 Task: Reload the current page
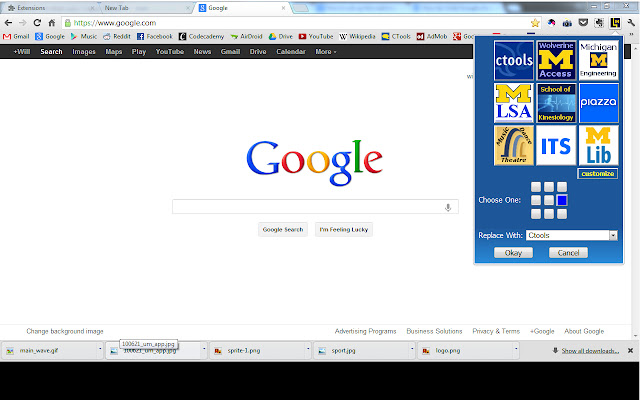click(x=37, y=23)
